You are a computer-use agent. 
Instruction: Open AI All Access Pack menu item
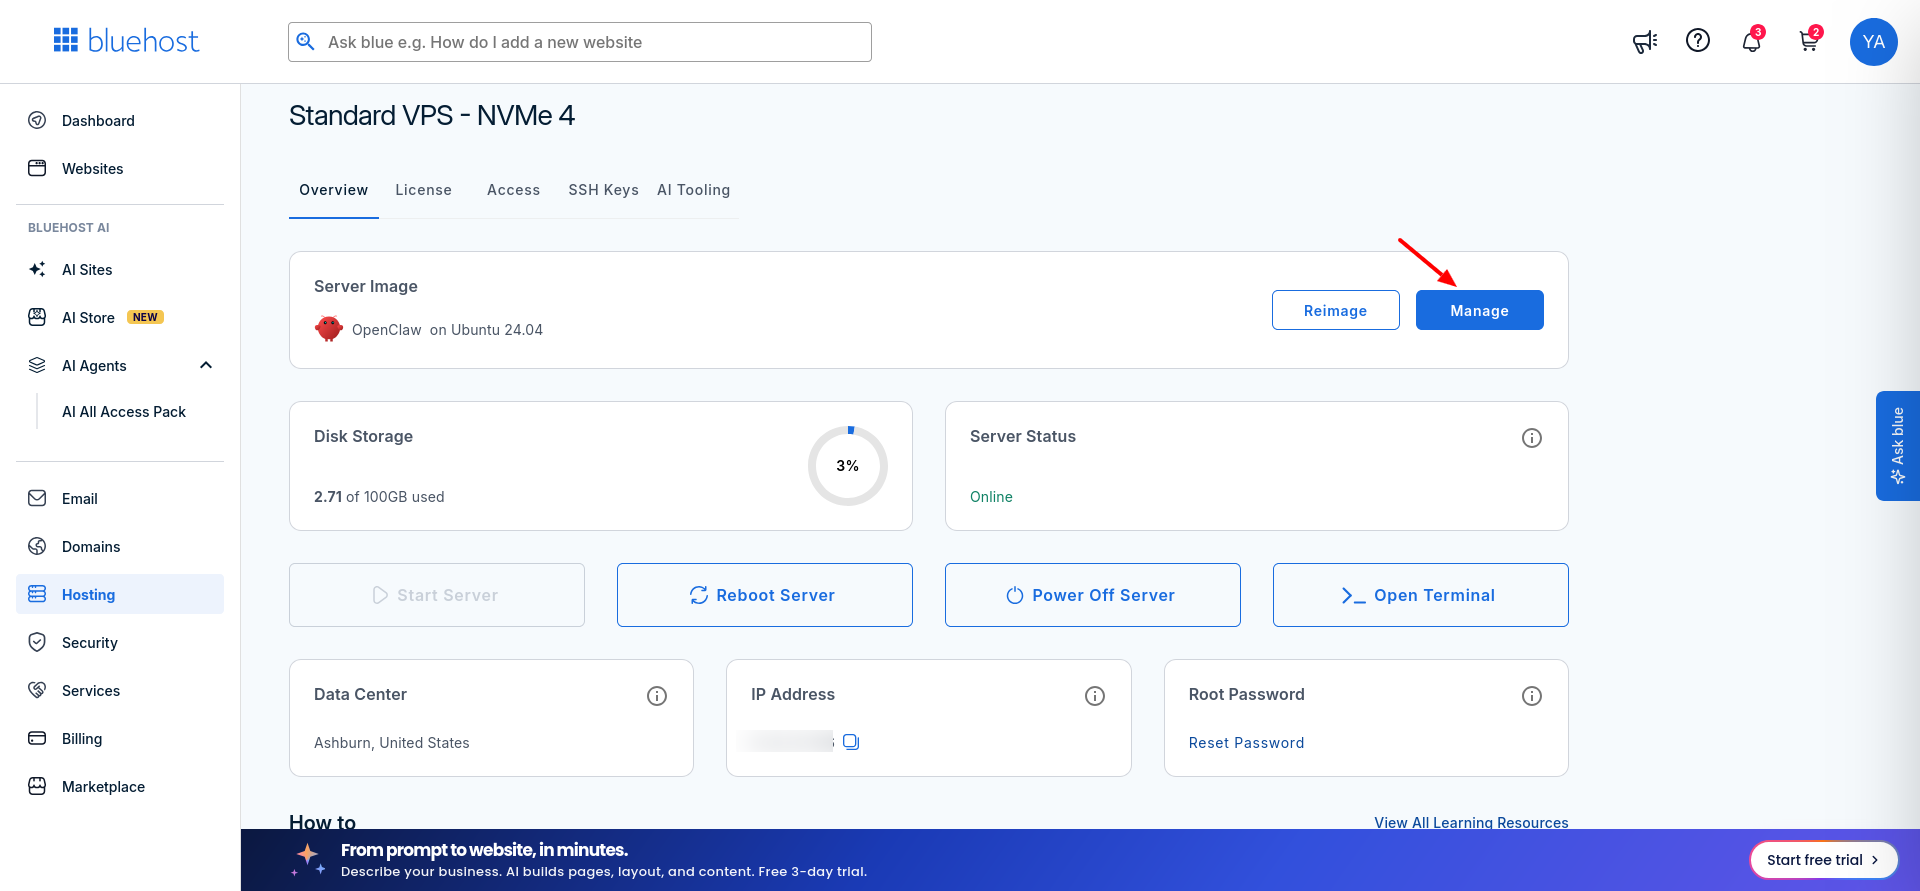pyautogui.click(x=124, y=412)
